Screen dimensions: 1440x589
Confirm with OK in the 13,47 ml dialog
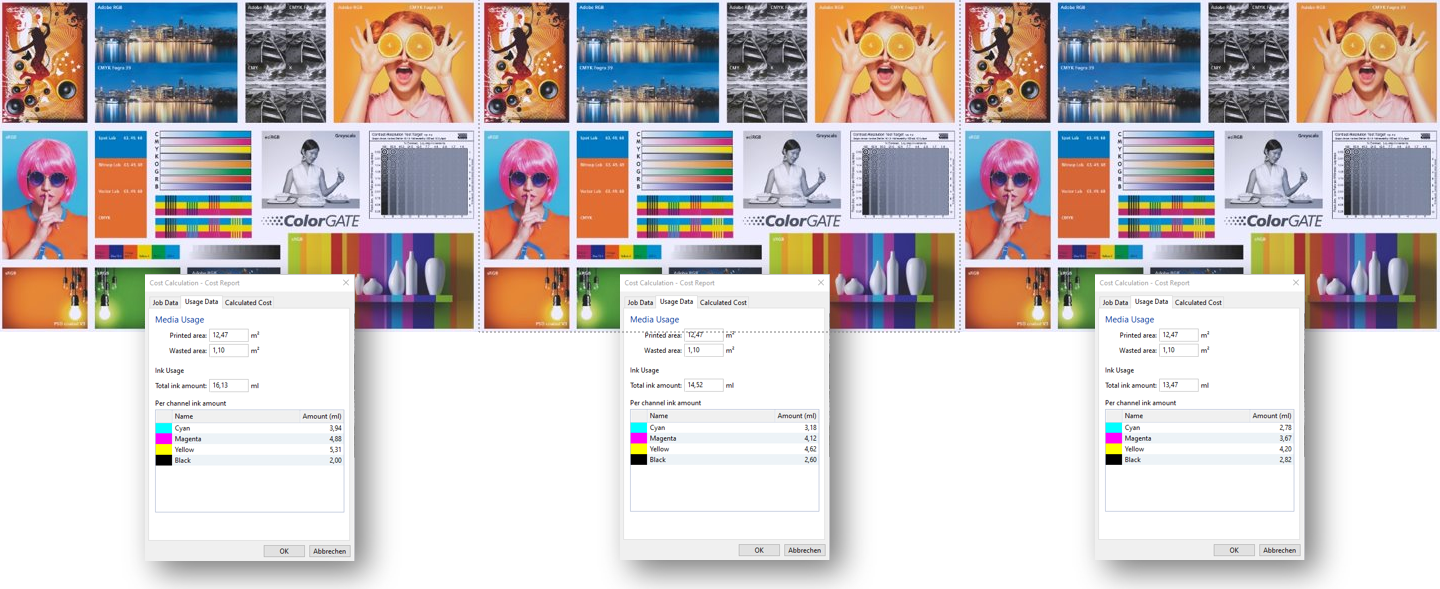(x=1233, y=550)
